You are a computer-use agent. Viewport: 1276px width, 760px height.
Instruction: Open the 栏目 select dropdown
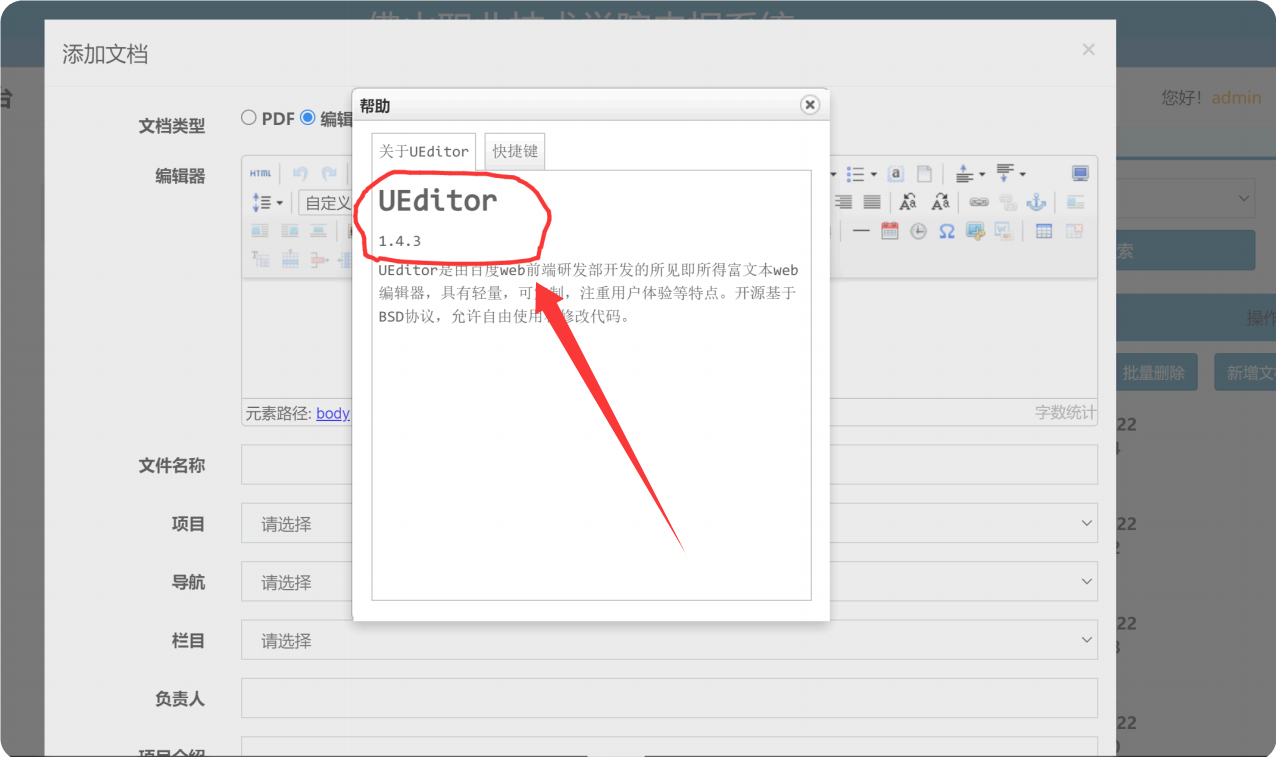tap(669, 640)
